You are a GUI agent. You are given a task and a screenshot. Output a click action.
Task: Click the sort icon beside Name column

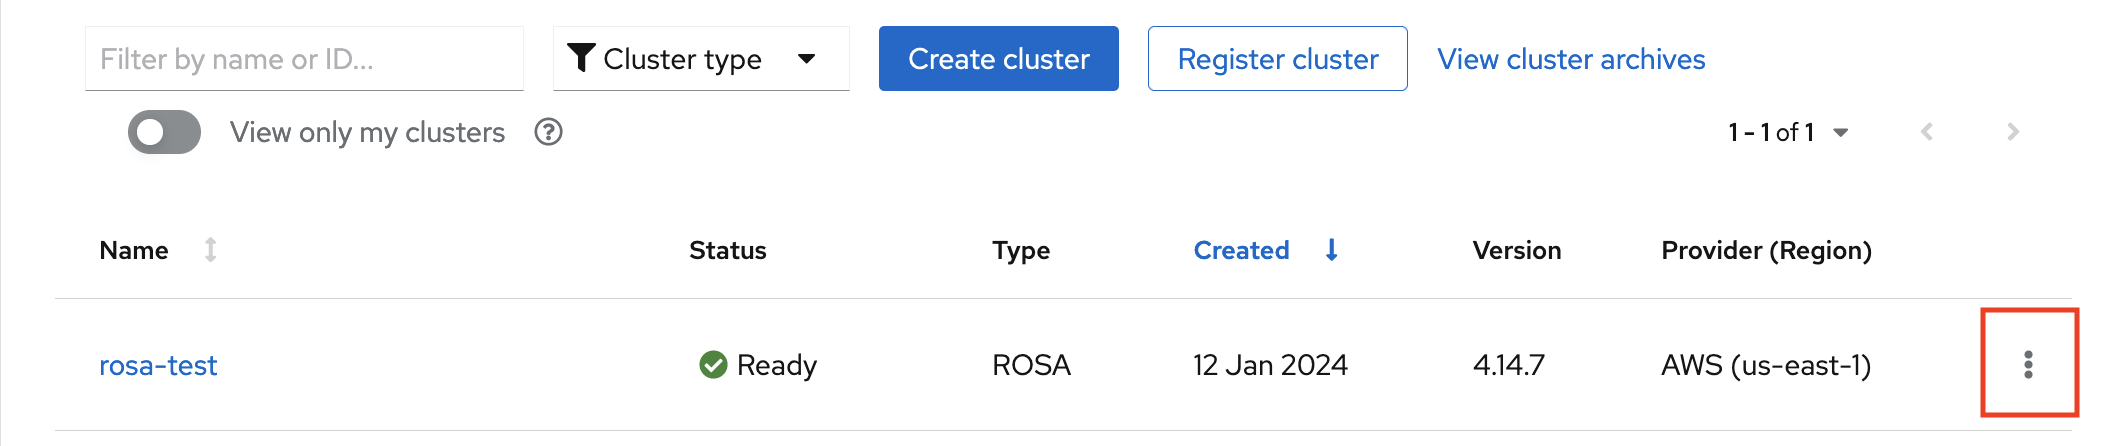210,250
